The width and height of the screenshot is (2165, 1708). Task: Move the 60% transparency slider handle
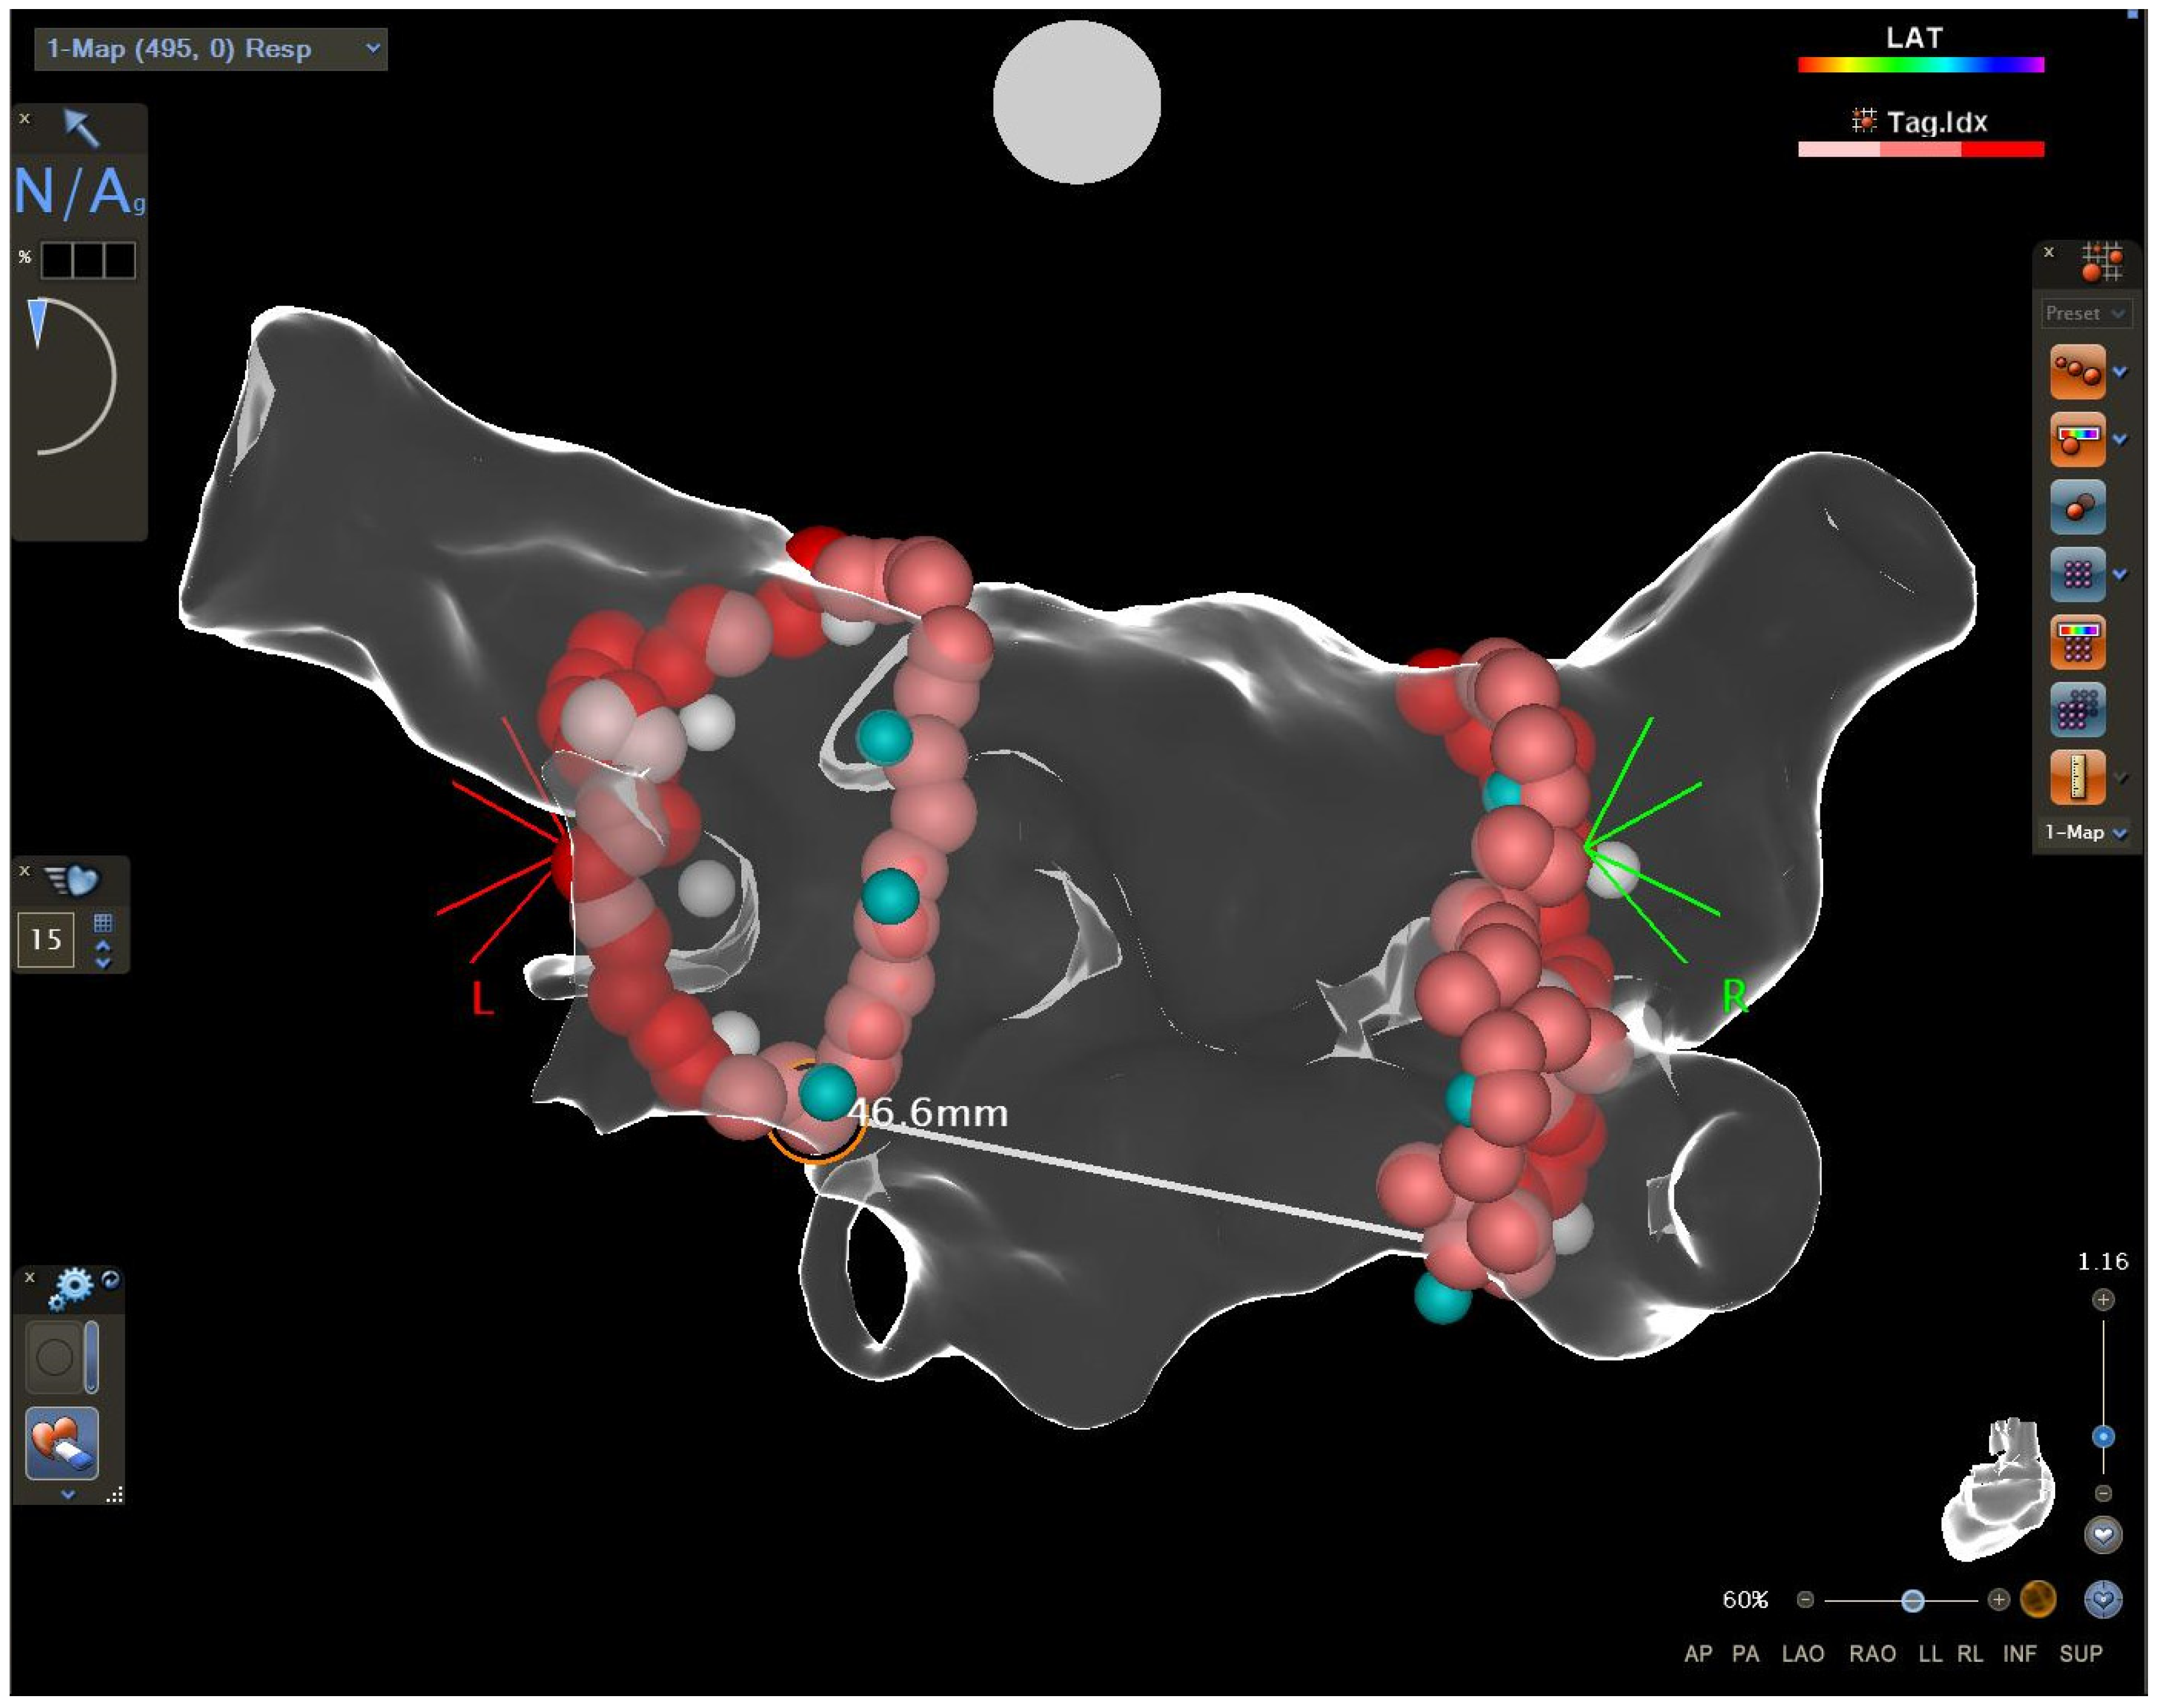1912,1600
